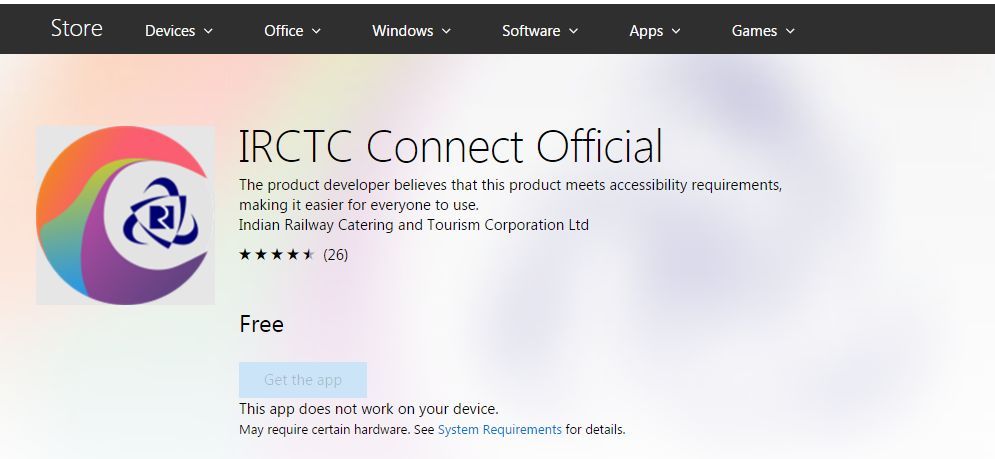Click the star rating icons
Viewport: 995px width, 459px height.
[277, 255]
